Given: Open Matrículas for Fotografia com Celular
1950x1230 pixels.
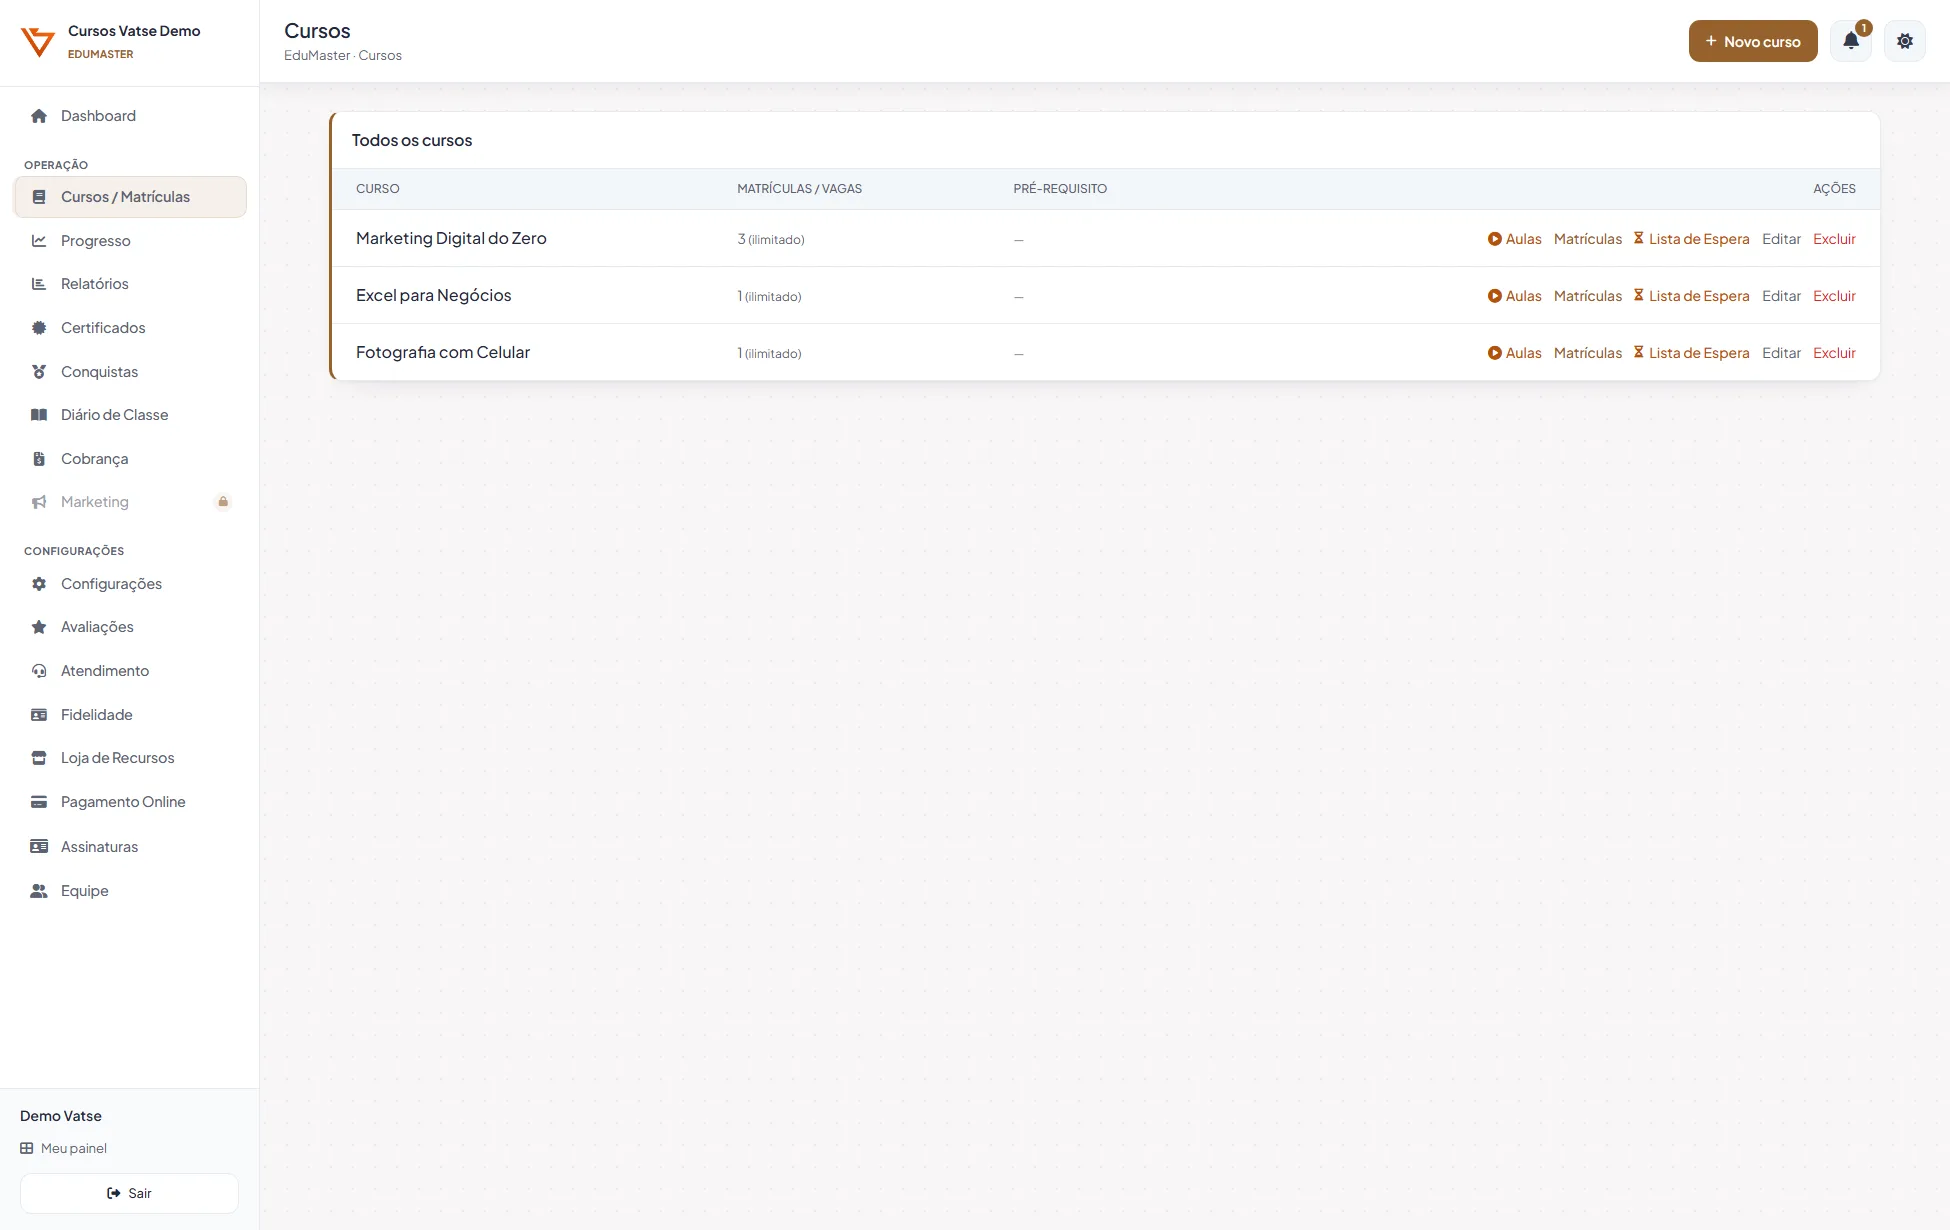Looking at the screenshot, I should click(1588, 353).
